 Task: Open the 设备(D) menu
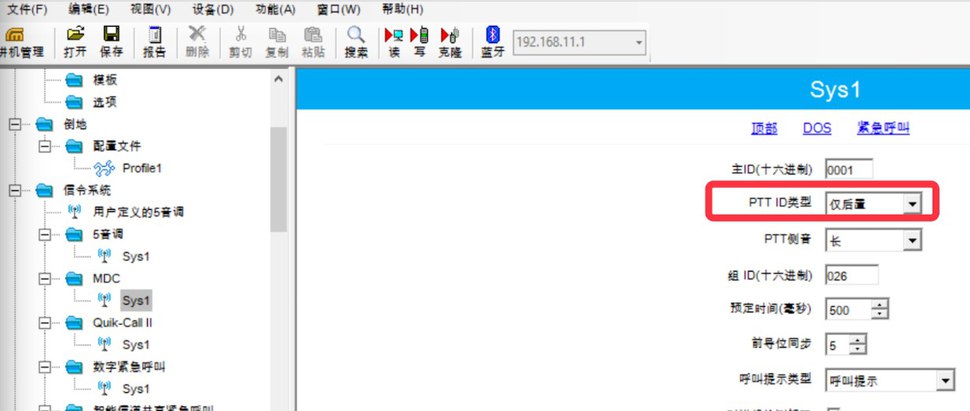click(213, 10)
